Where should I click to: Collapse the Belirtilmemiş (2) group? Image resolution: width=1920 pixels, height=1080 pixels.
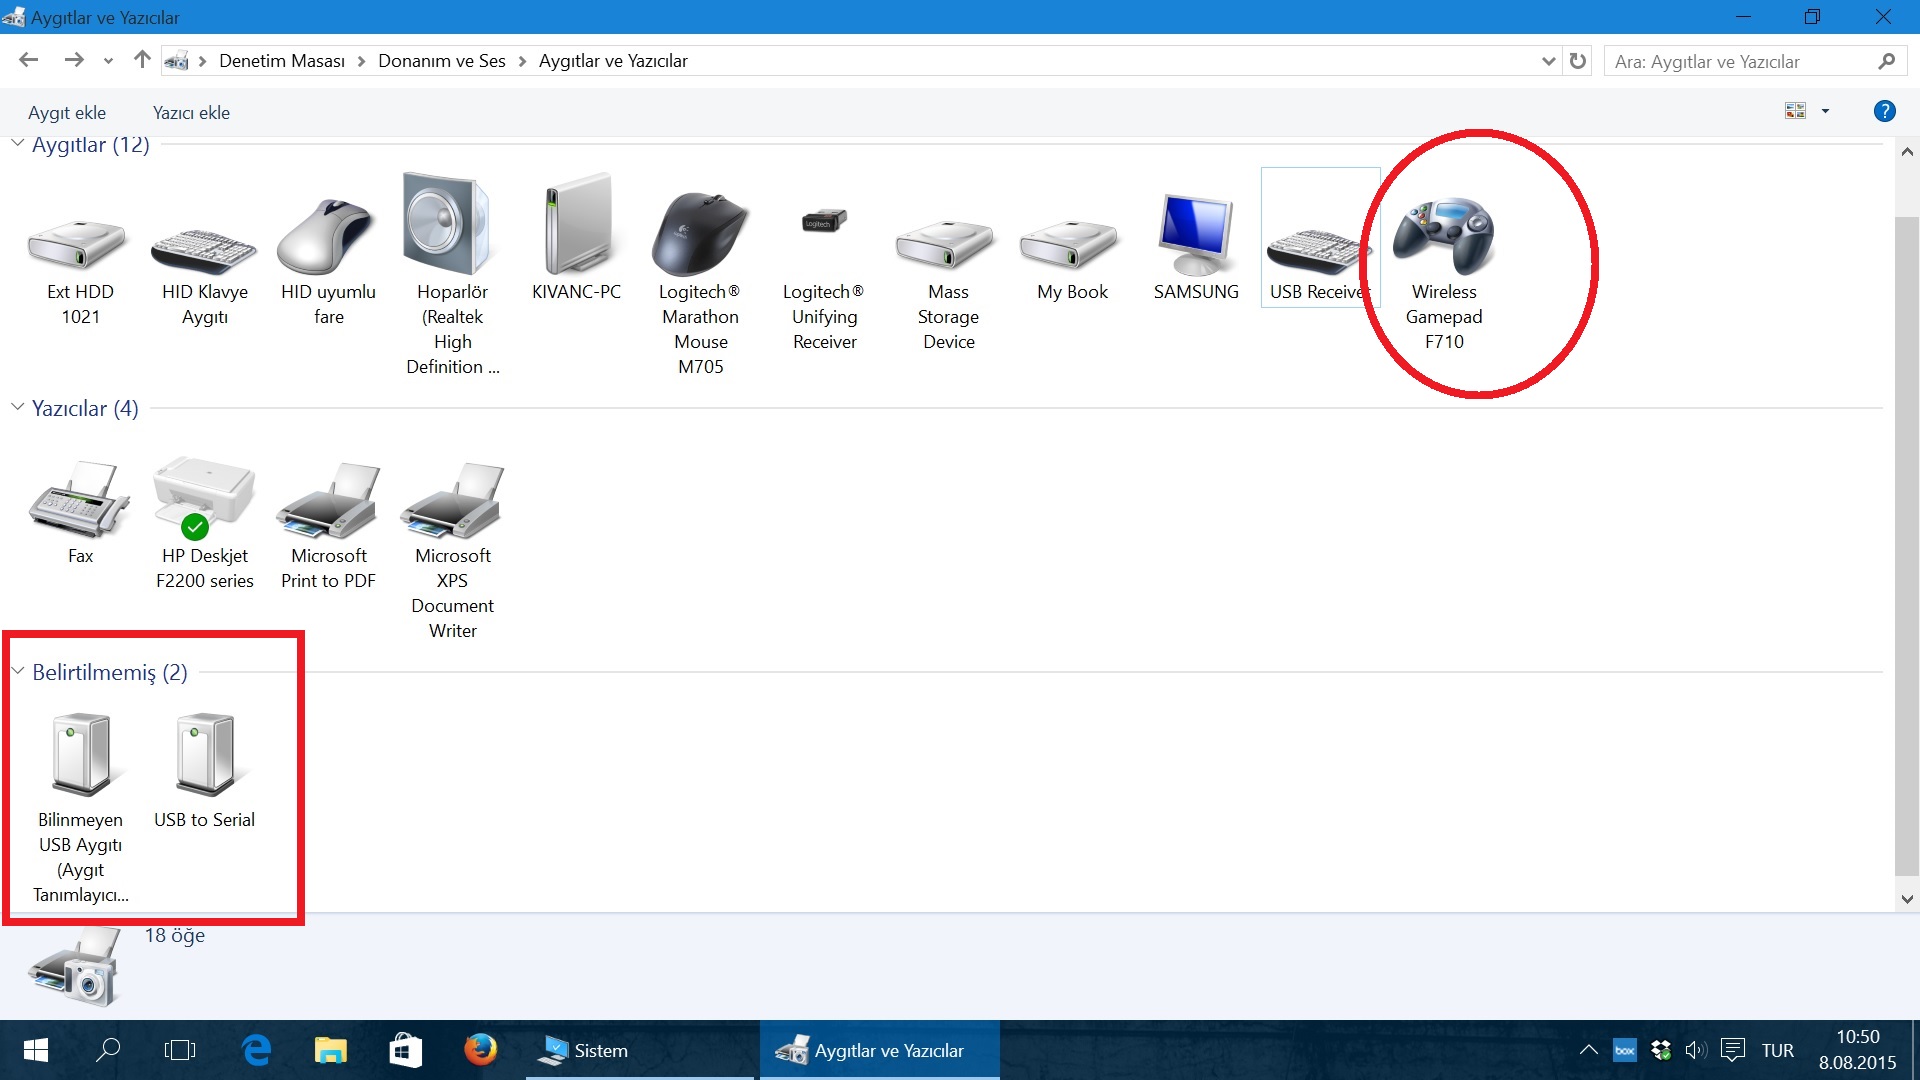(x=18, y=671)
